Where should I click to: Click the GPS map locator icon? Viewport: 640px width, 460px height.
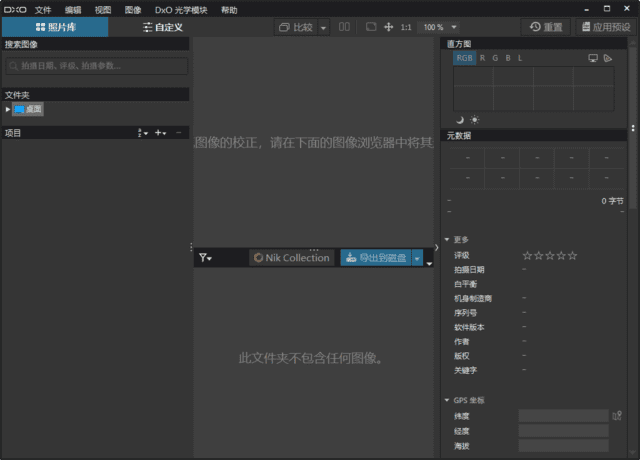[x=616, y=415]
